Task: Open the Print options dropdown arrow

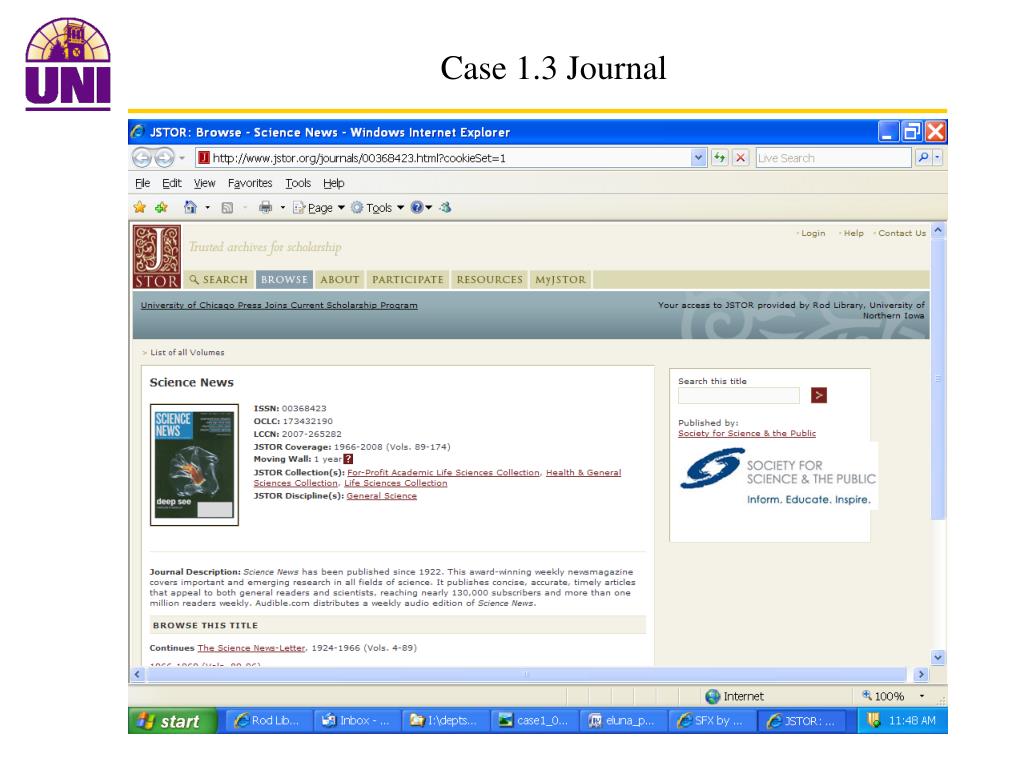Action: [x=283, y=208]
